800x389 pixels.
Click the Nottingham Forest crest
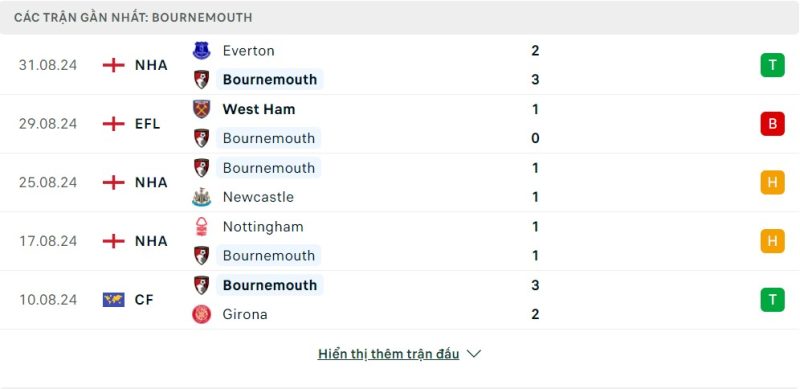click(202, 227)
